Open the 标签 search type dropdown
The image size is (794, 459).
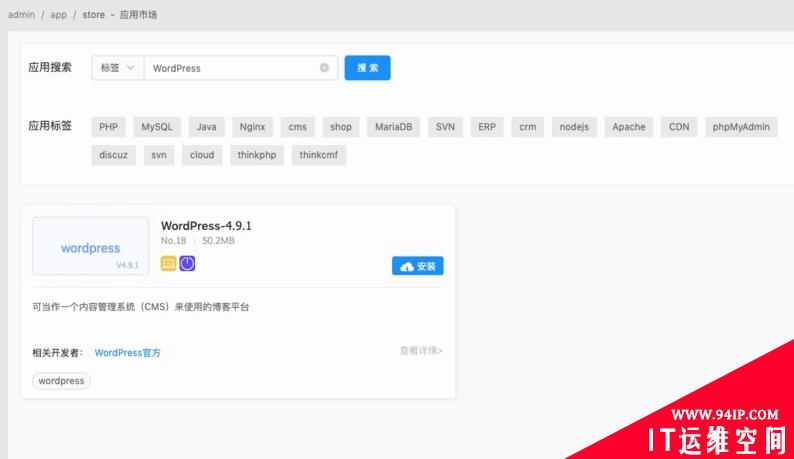(x=117, y=68)
